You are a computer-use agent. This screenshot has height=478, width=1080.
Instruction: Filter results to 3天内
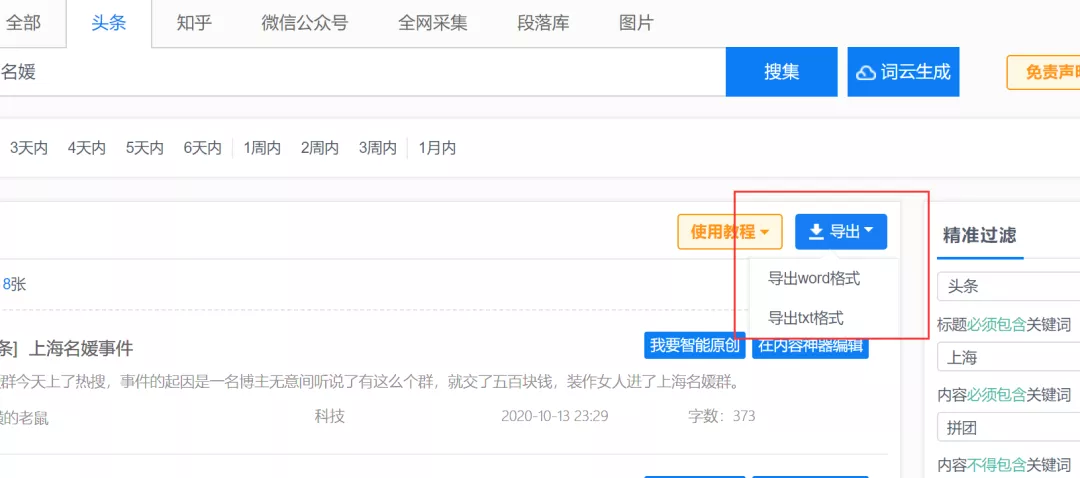point(29,148)
